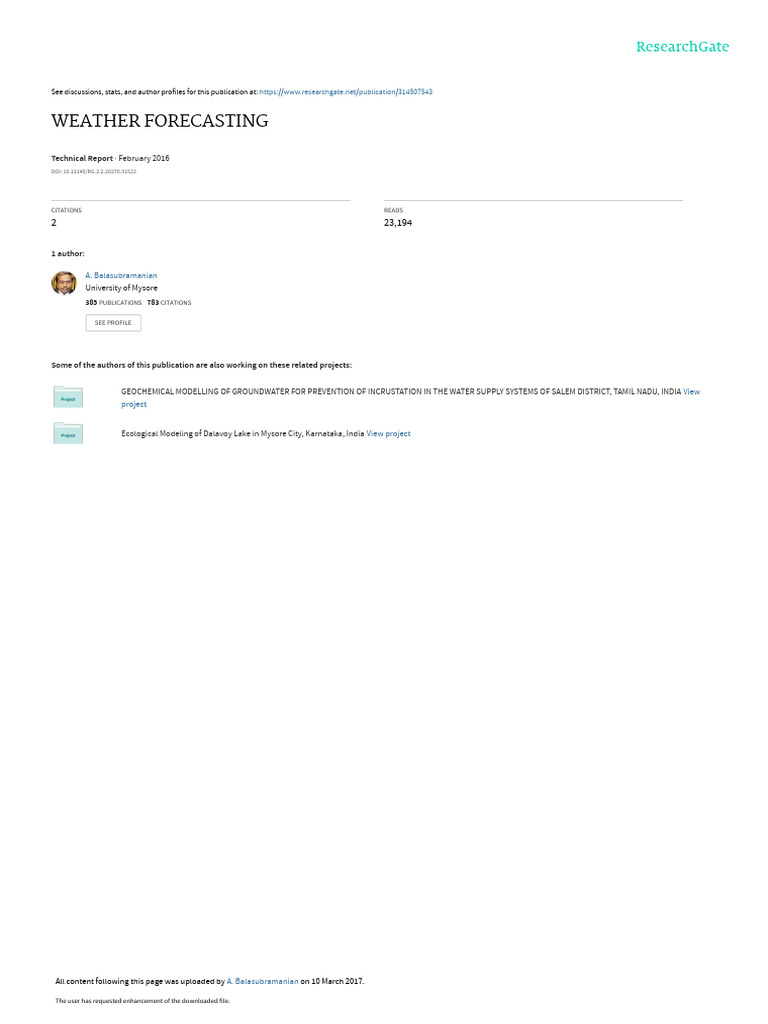Viewport: 768px width, 1024px height.
Task: Click the University of Mysore affiliation
Action: [x=121, y=288]
